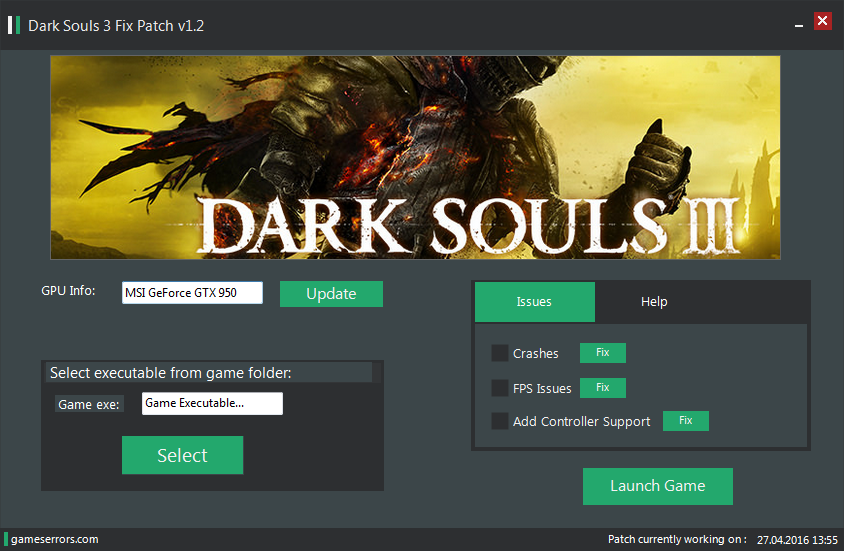Minimize the Fix Patch window
The height and width of the screenshot is (551, 844).
click(799, 25)
